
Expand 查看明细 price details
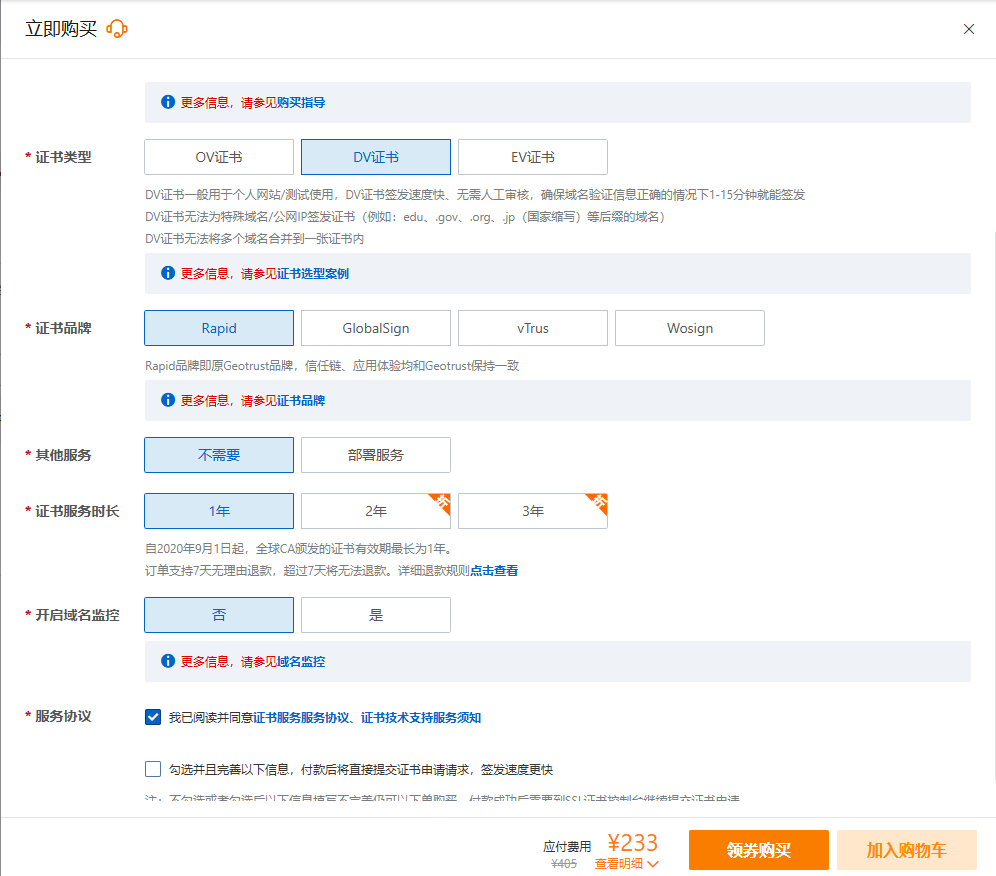click(627, 864)
